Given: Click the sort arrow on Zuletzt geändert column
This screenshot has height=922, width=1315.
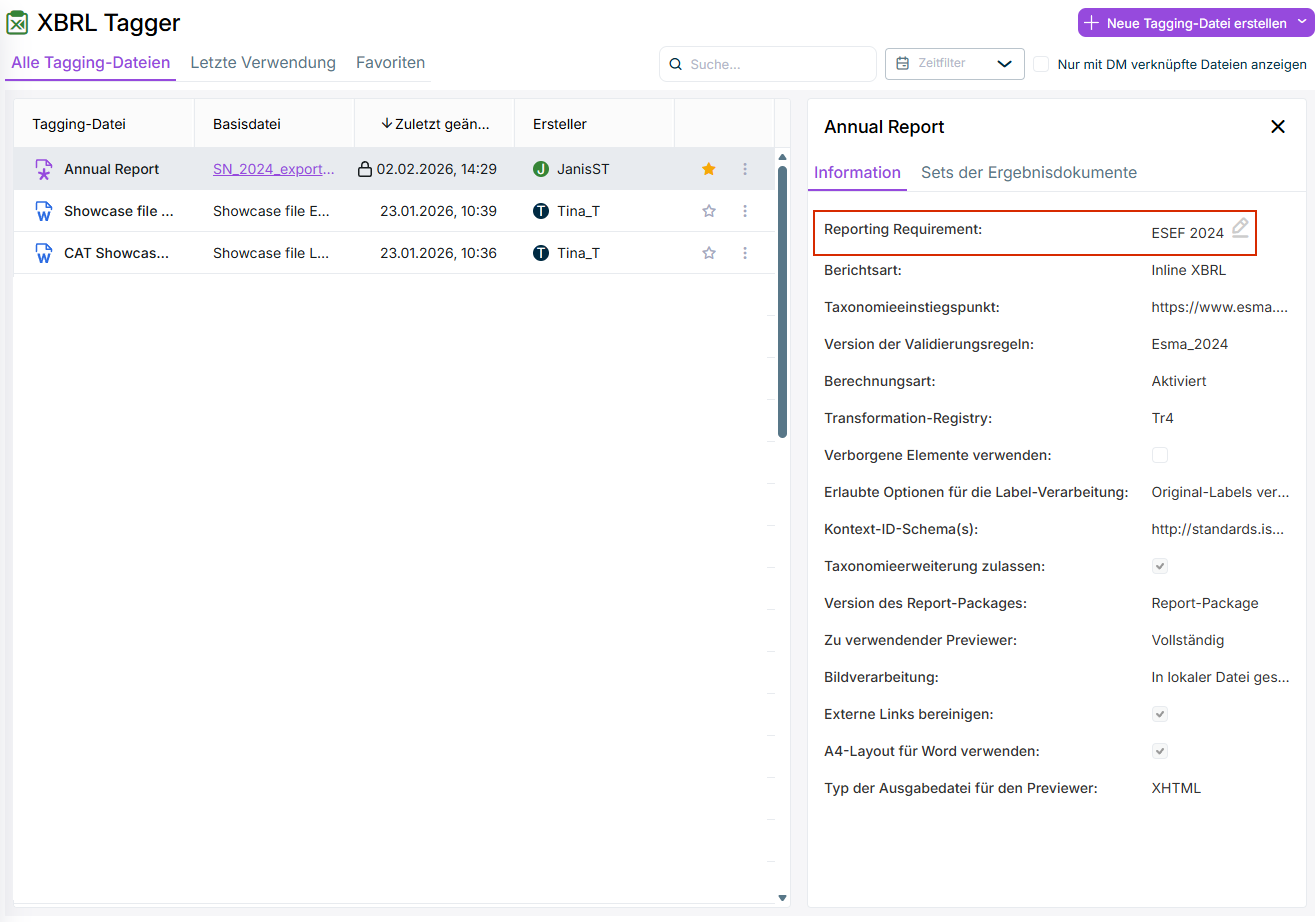Looking at the screenshot, I should (387, 124).
